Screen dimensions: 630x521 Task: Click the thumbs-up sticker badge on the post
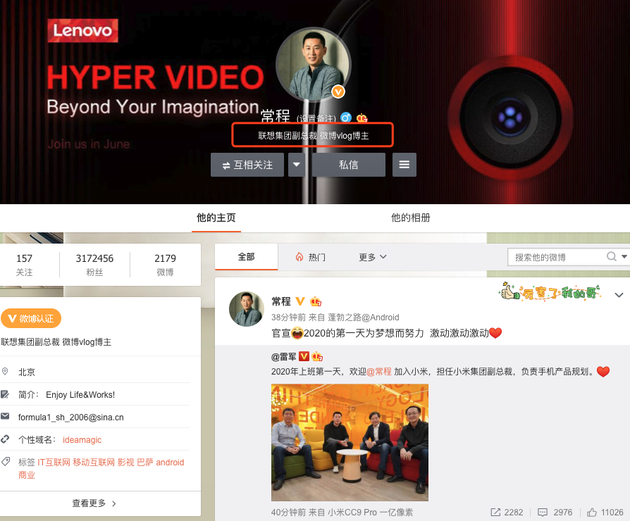pyautogui.click(x=550, y=292)
